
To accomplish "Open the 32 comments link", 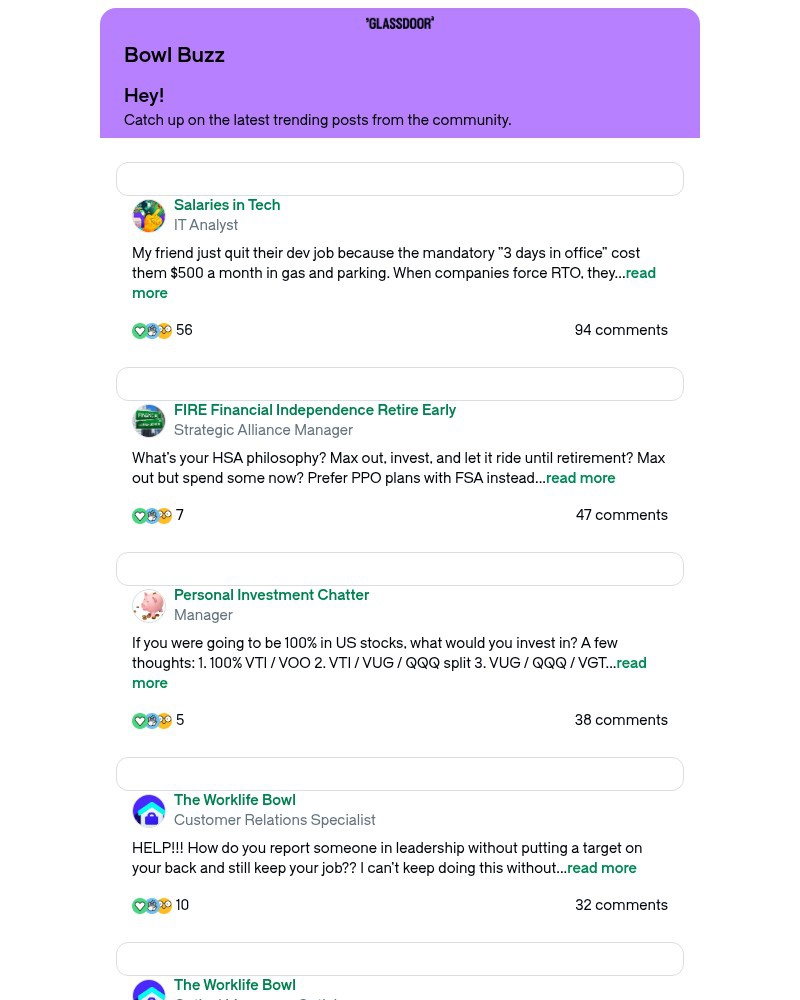I will point(621,905).
